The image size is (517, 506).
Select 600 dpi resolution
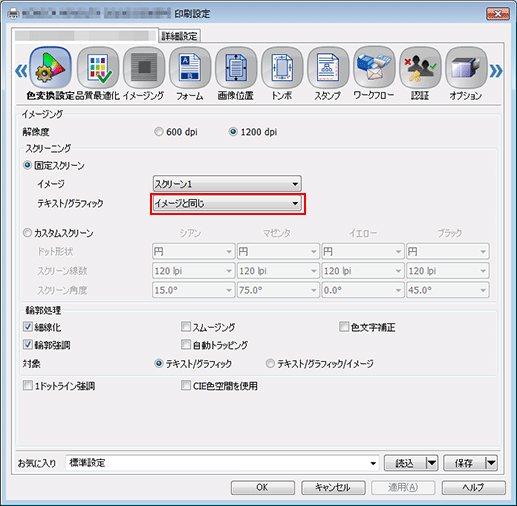[x=159, y=132]
